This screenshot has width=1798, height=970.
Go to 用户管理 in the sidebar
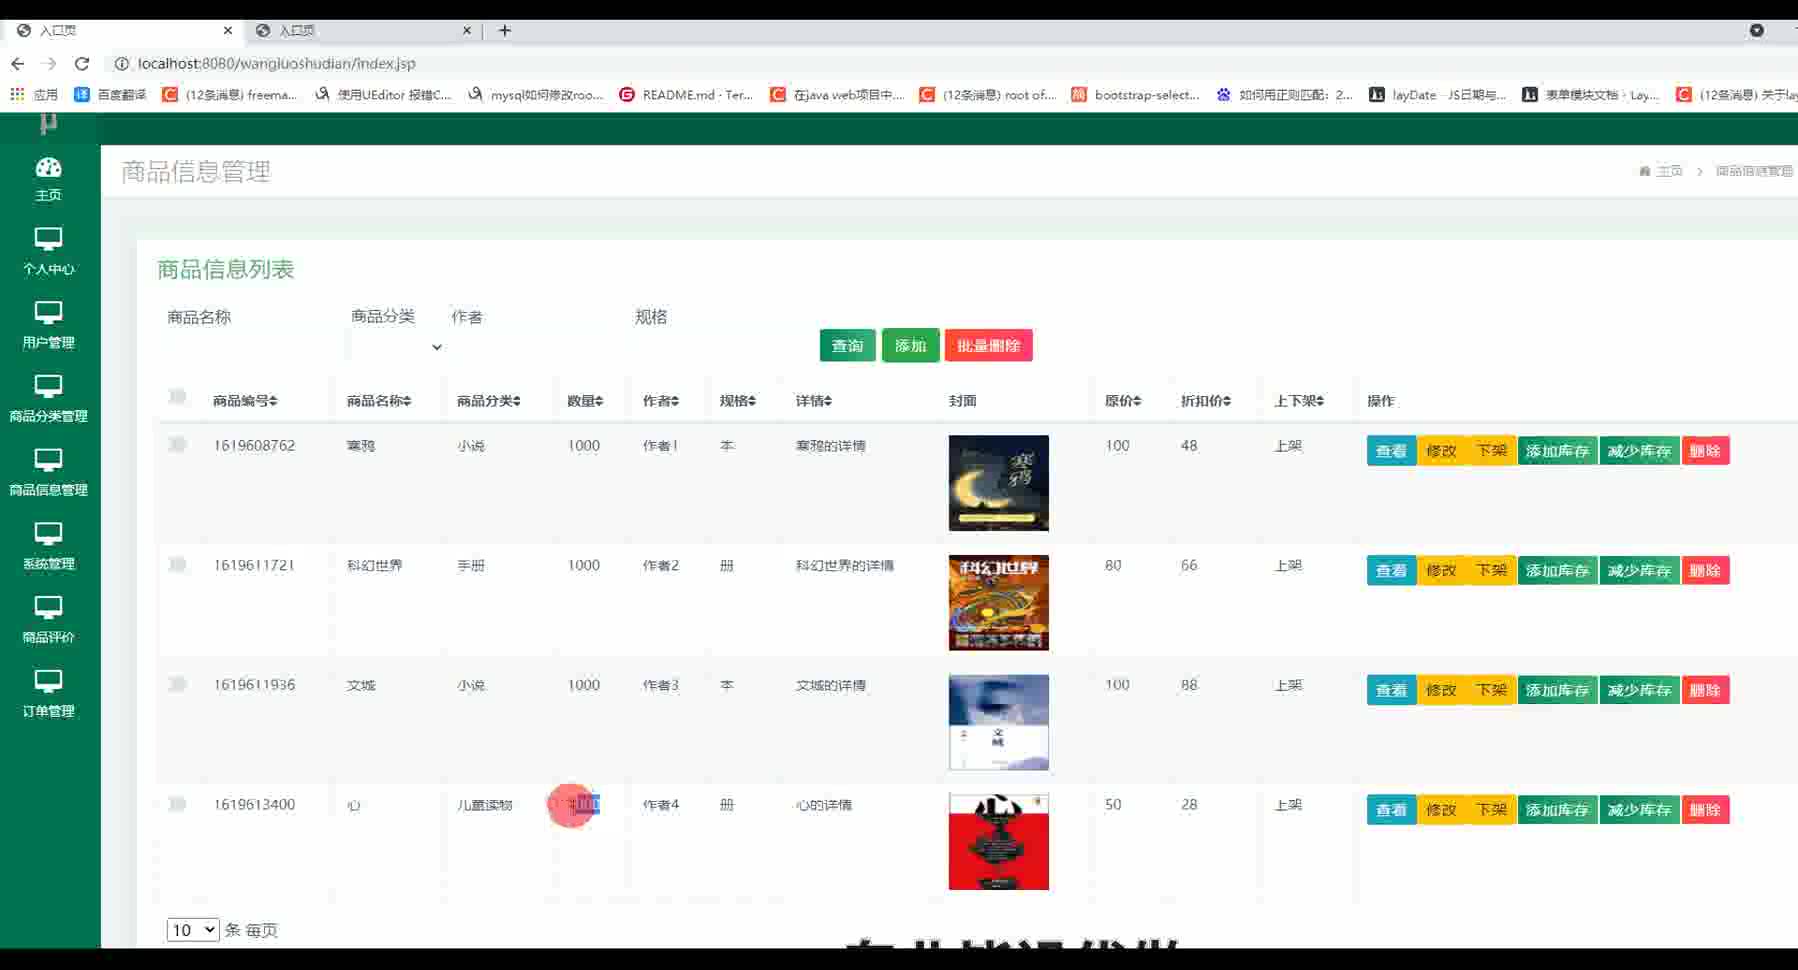pyautogui.click(x=48, y=324)
